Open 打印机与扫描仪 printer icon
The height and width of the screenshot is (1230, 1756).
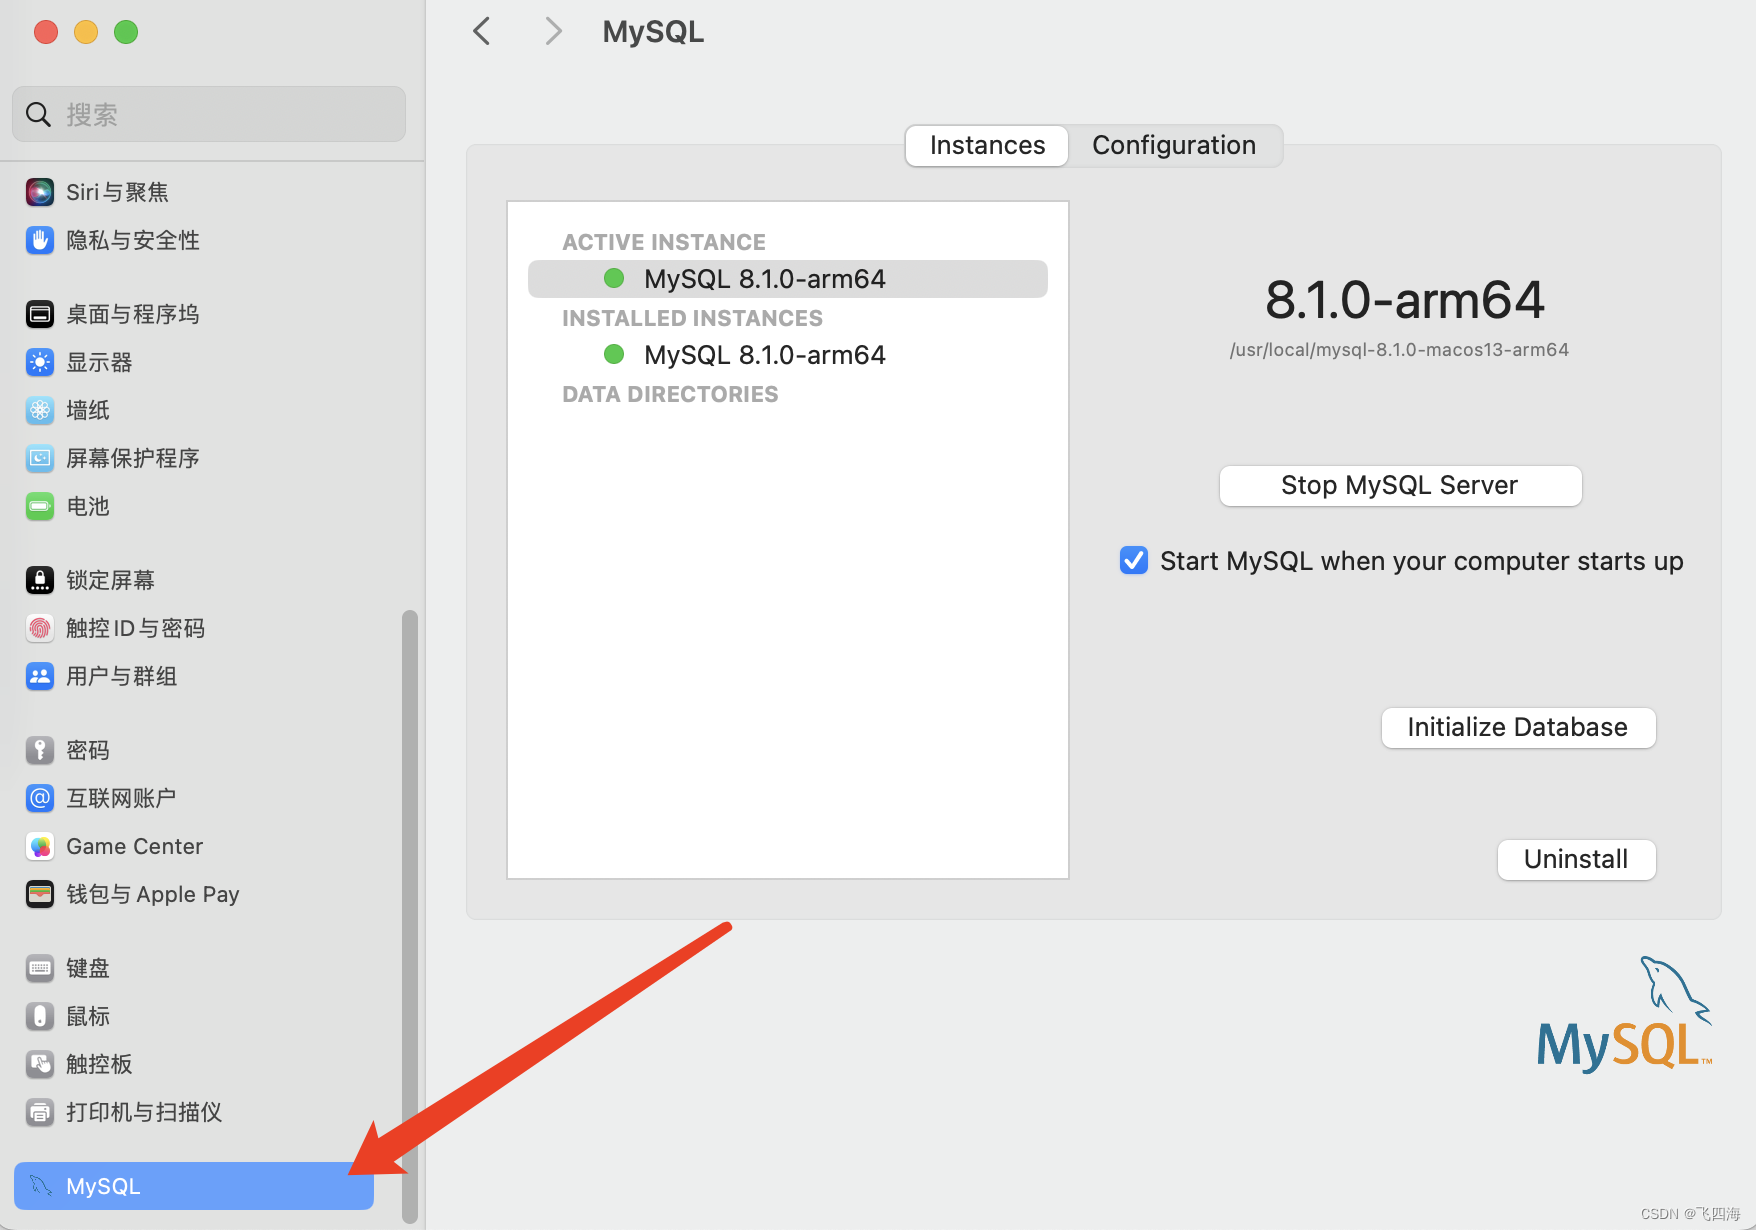40,1112
